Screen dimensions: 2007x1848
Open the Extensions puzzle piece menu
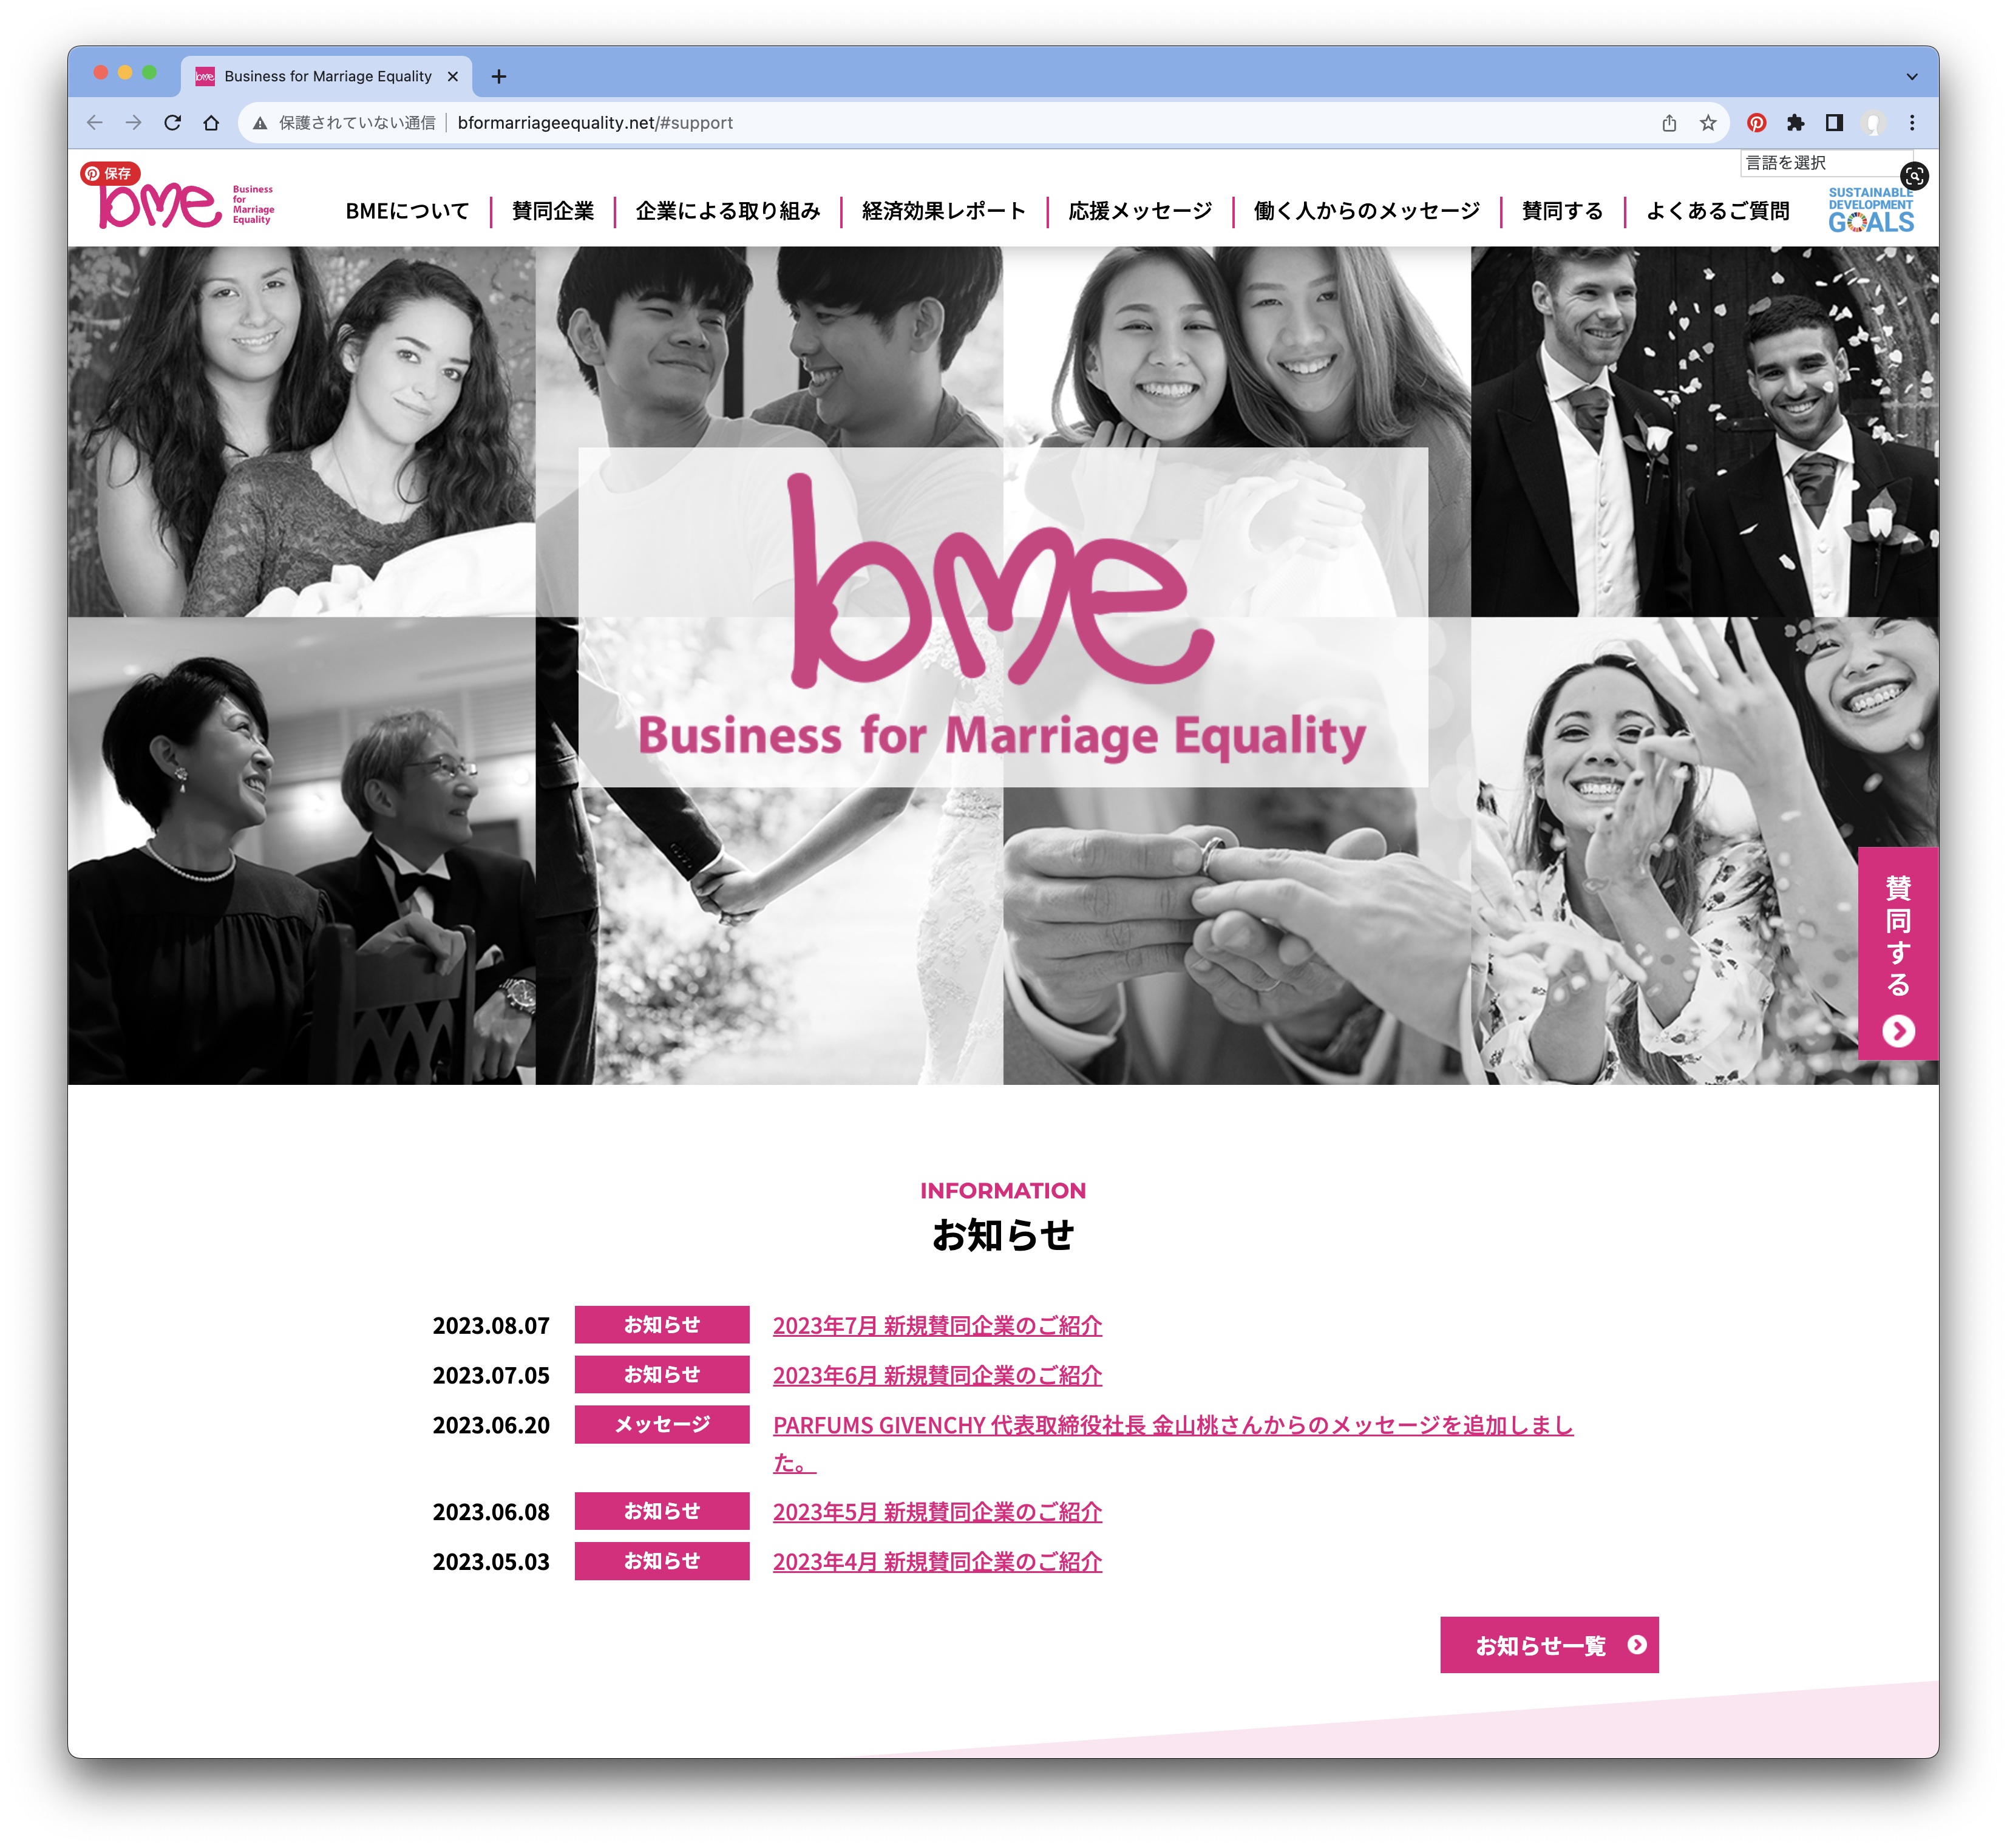[x=1795, y=123]
